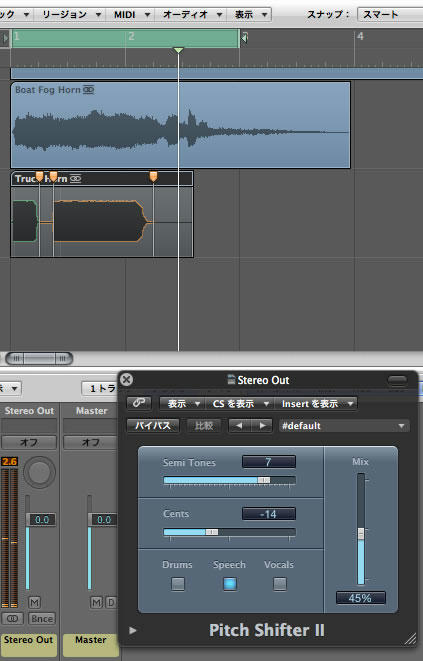Viewport: 423px width, 661px height.
Task: Open the Insert を表示 dropdown
Action: (x=316, y=404)
